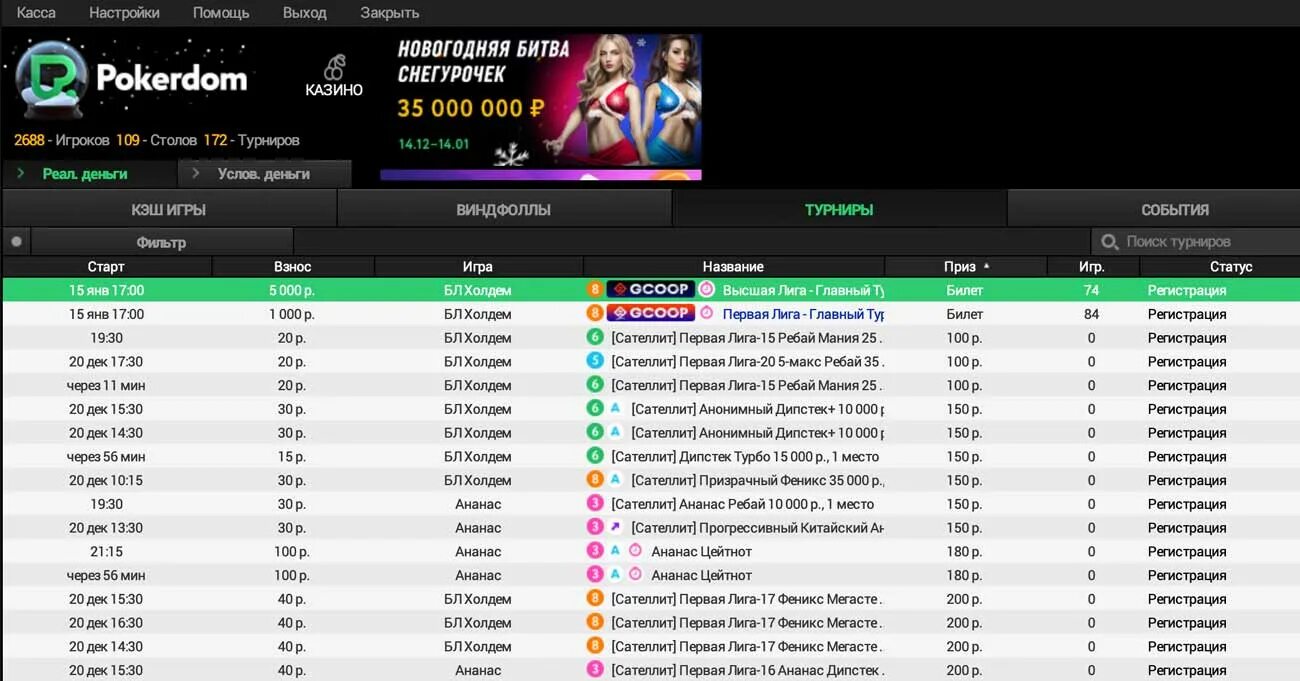Viewport: 1300px width, 681px height.
Task: Sort by the Взнос column header
Action: point(293,266)
